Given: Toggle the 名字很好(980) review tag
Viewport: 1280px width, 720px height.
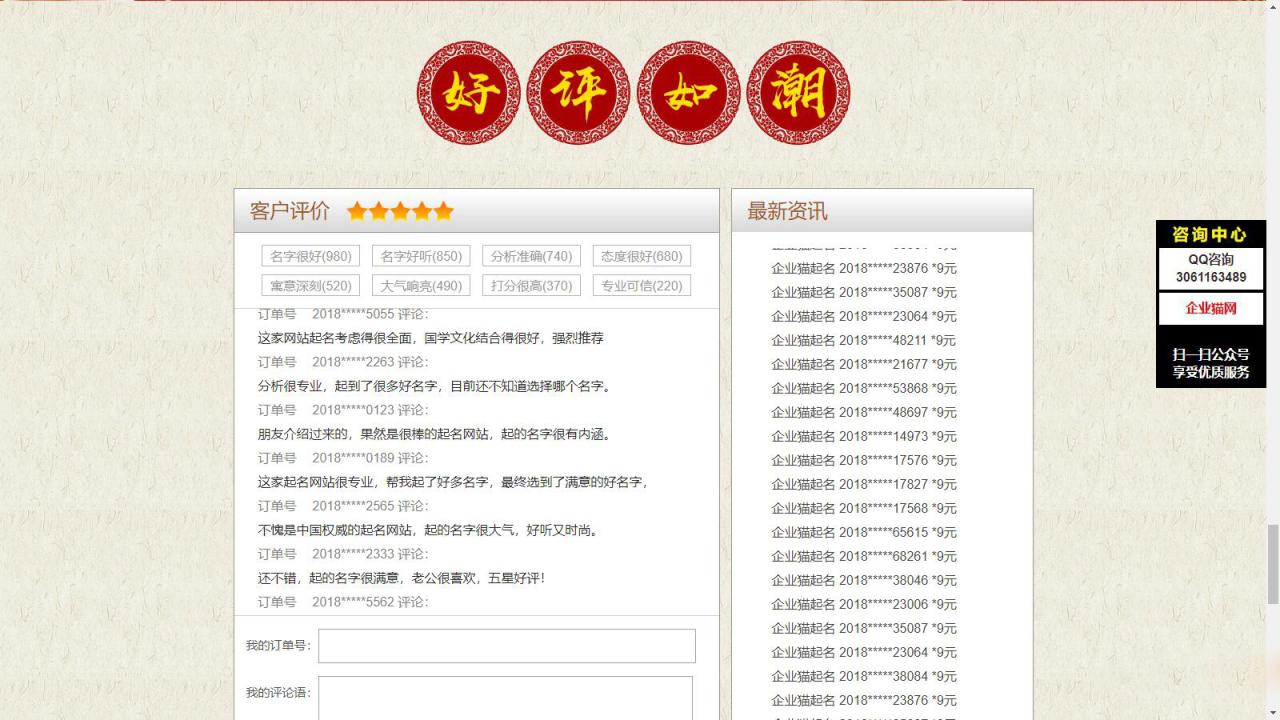Looking at the screenshot, I should click(310, 255).
